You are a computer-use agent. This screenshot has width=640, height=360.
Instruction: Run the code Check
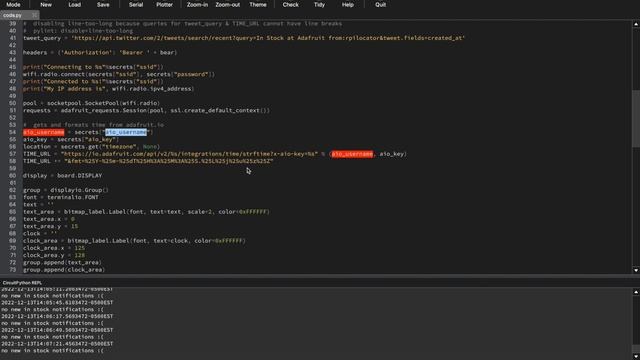[290, 5]
